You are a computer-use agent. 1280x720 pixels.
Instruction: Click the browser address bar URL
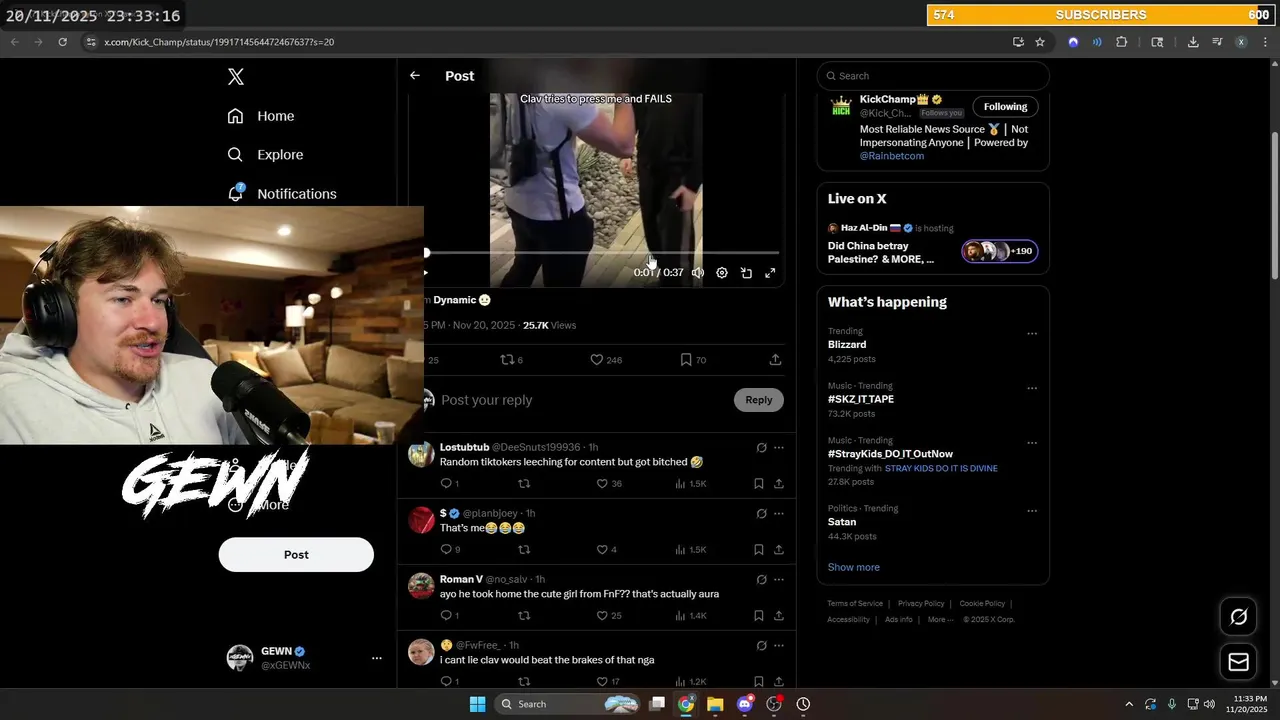point(219,42)
